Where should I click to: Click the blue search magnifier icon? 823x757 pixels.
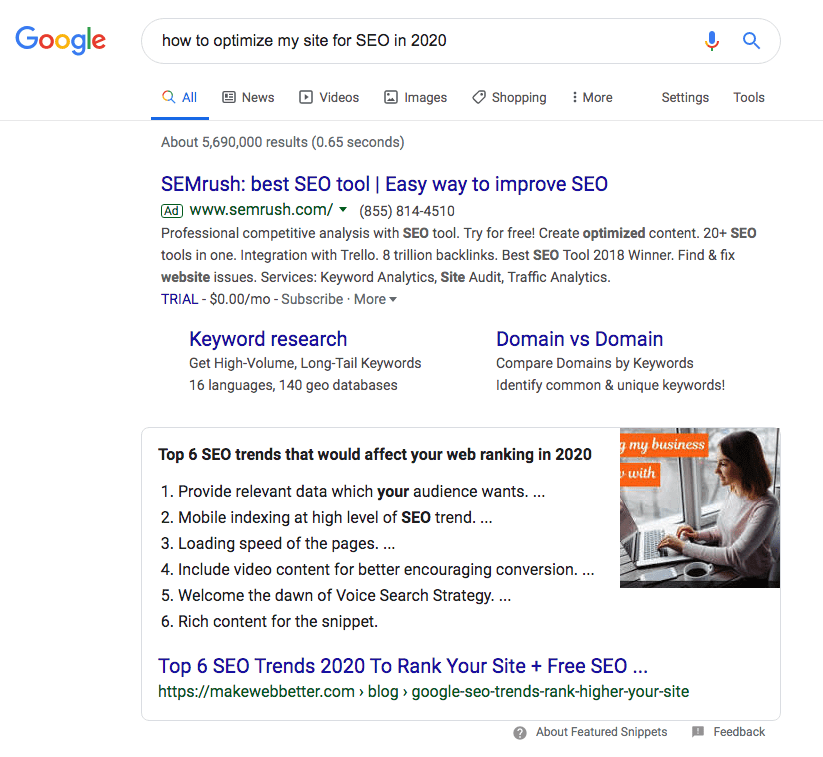pos(751,40)
